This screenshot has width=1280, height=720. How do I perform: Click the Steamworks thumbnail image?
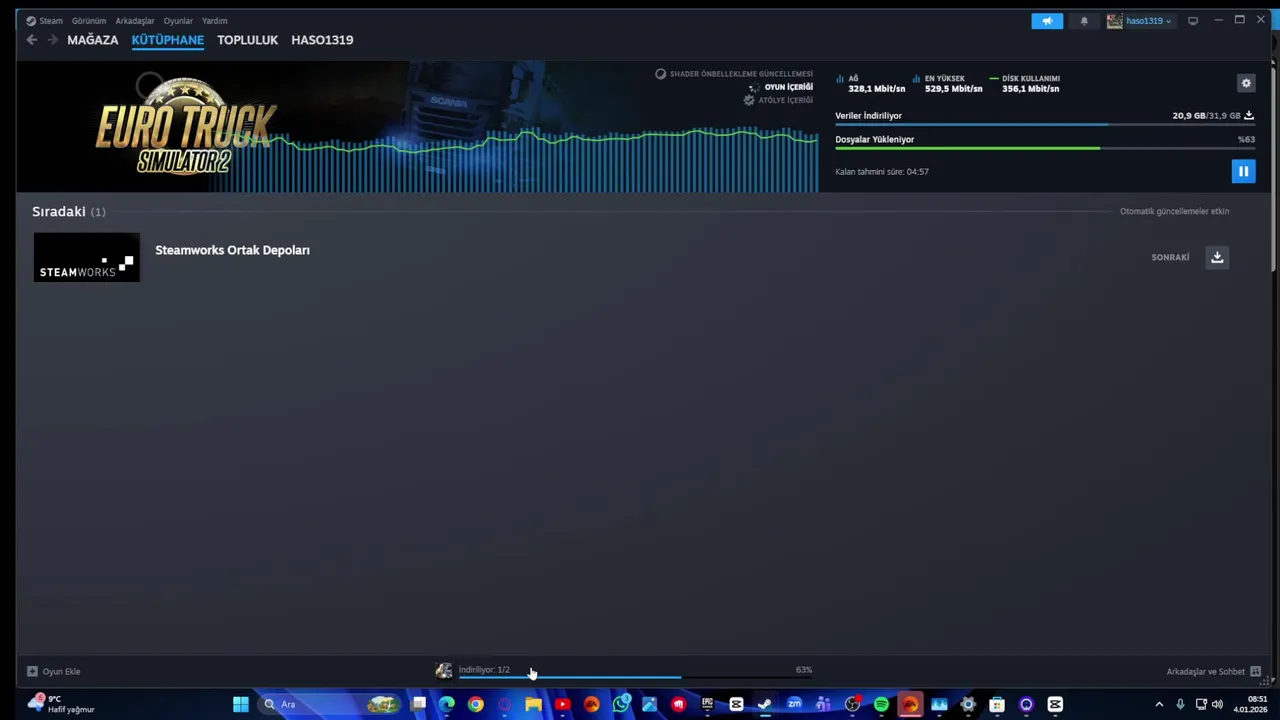(x=87, y=257)
